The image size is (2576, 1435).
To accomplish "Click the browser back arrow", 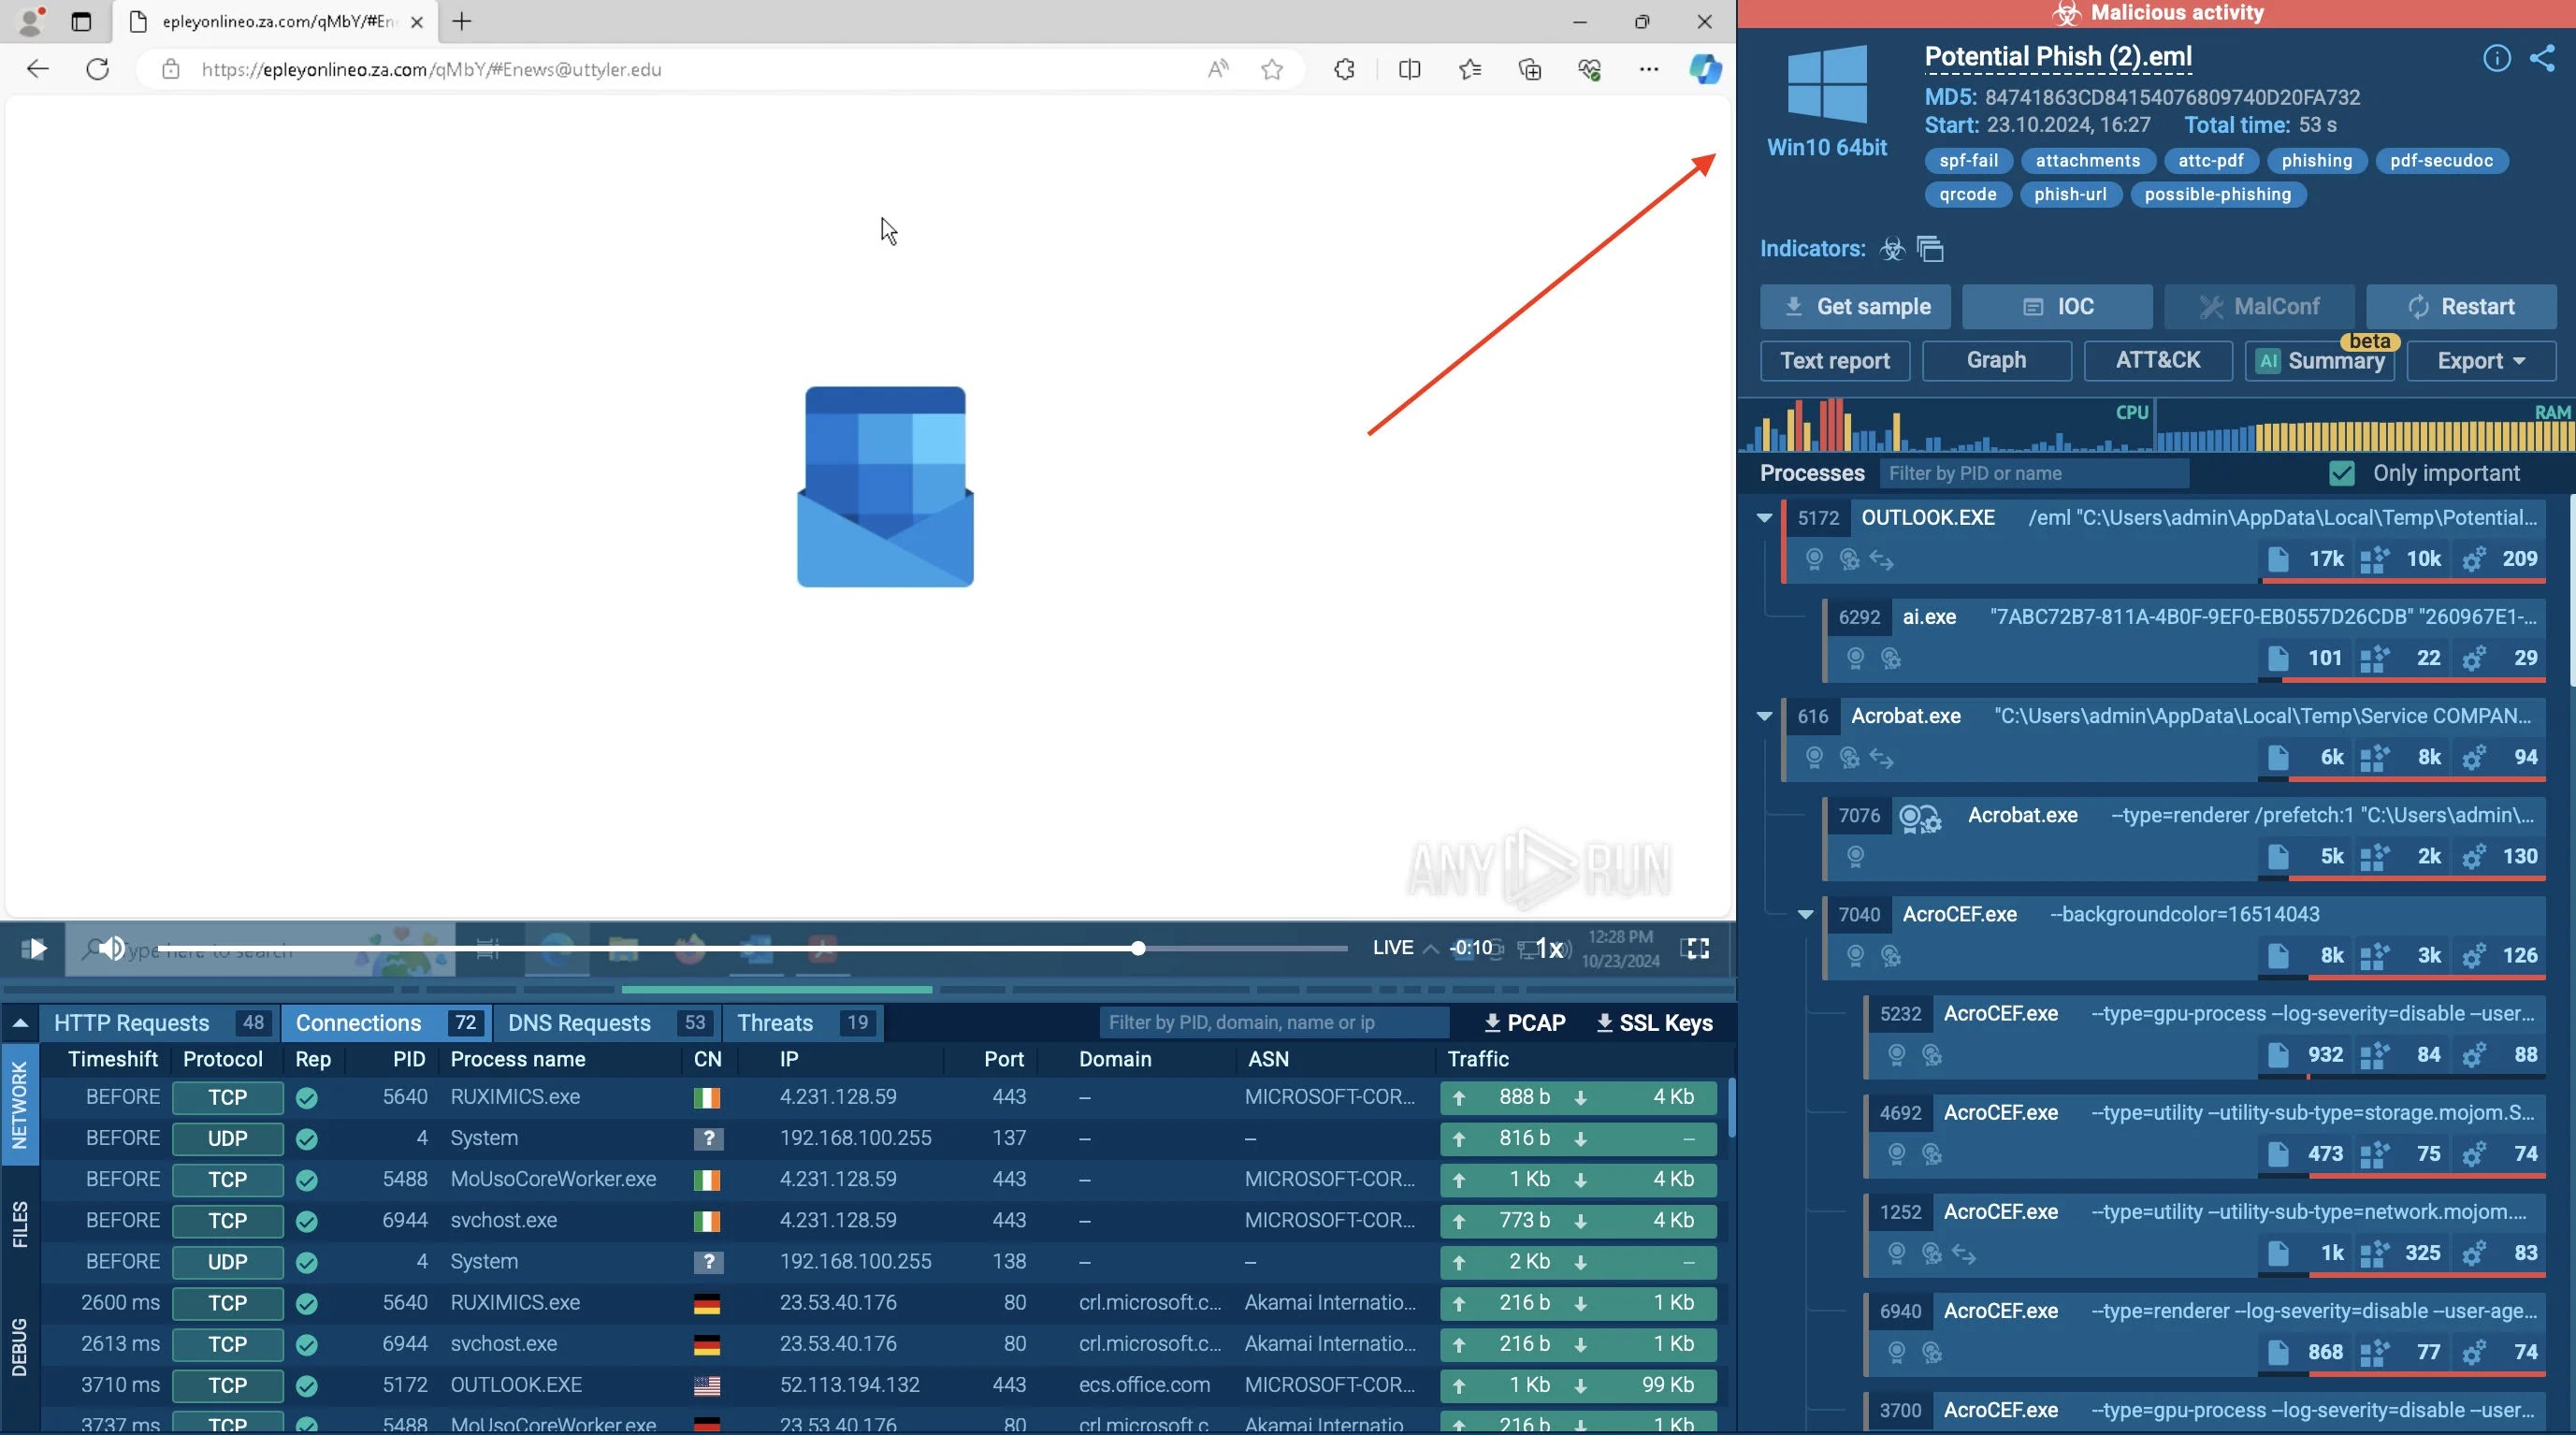I will 37,69.
